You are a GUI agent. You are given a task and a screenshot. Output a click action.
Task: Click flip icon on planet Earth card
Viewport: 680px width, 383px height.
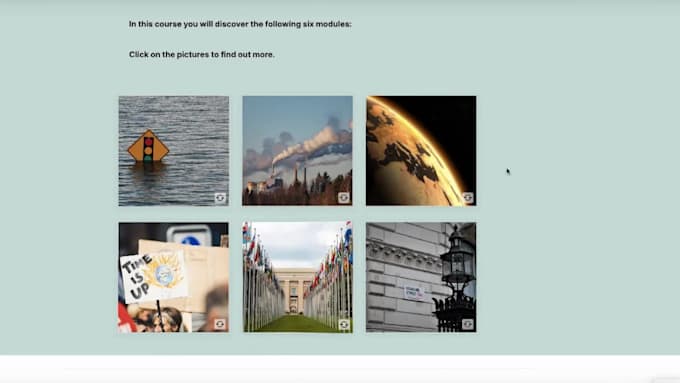coord(468,198)
